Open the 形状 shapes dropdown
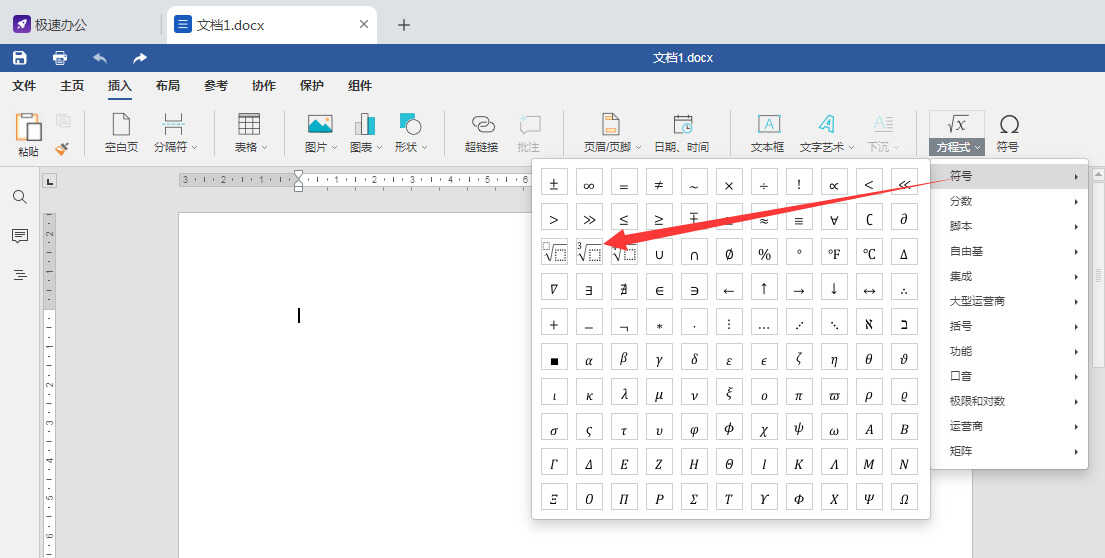 410,133
